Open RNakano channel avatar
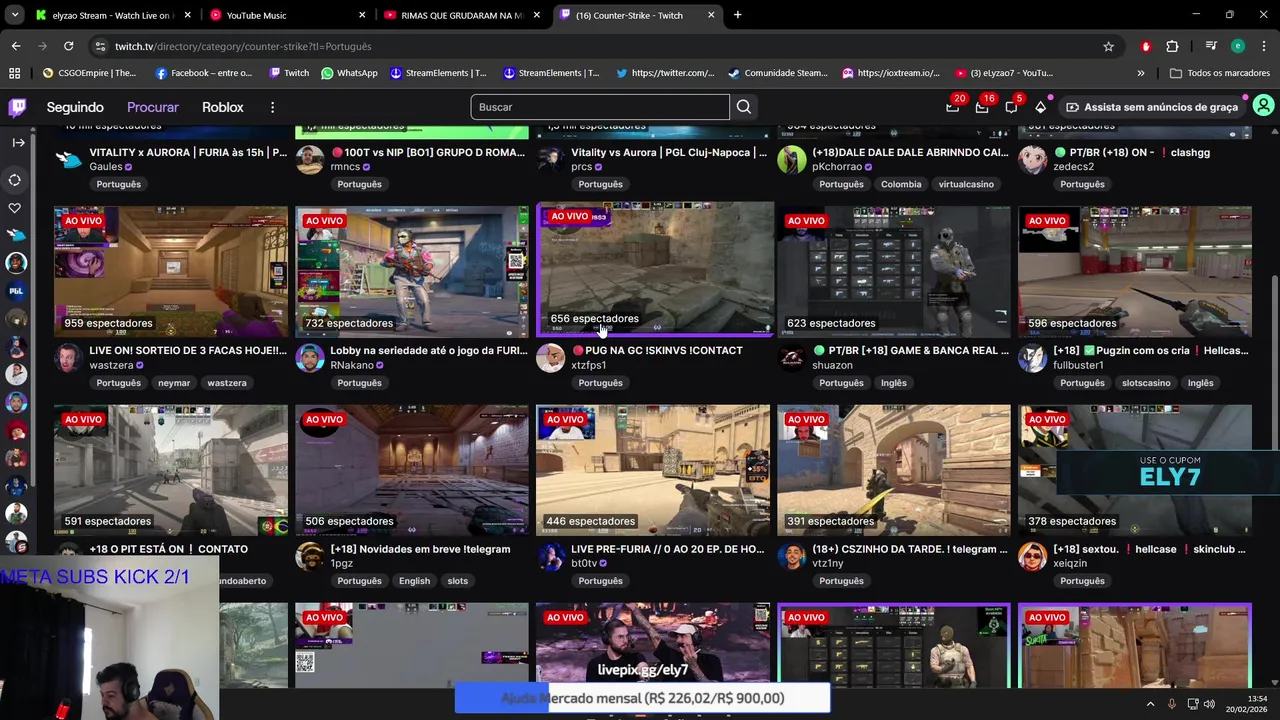 pyautogui.click(x=310, y=358)
